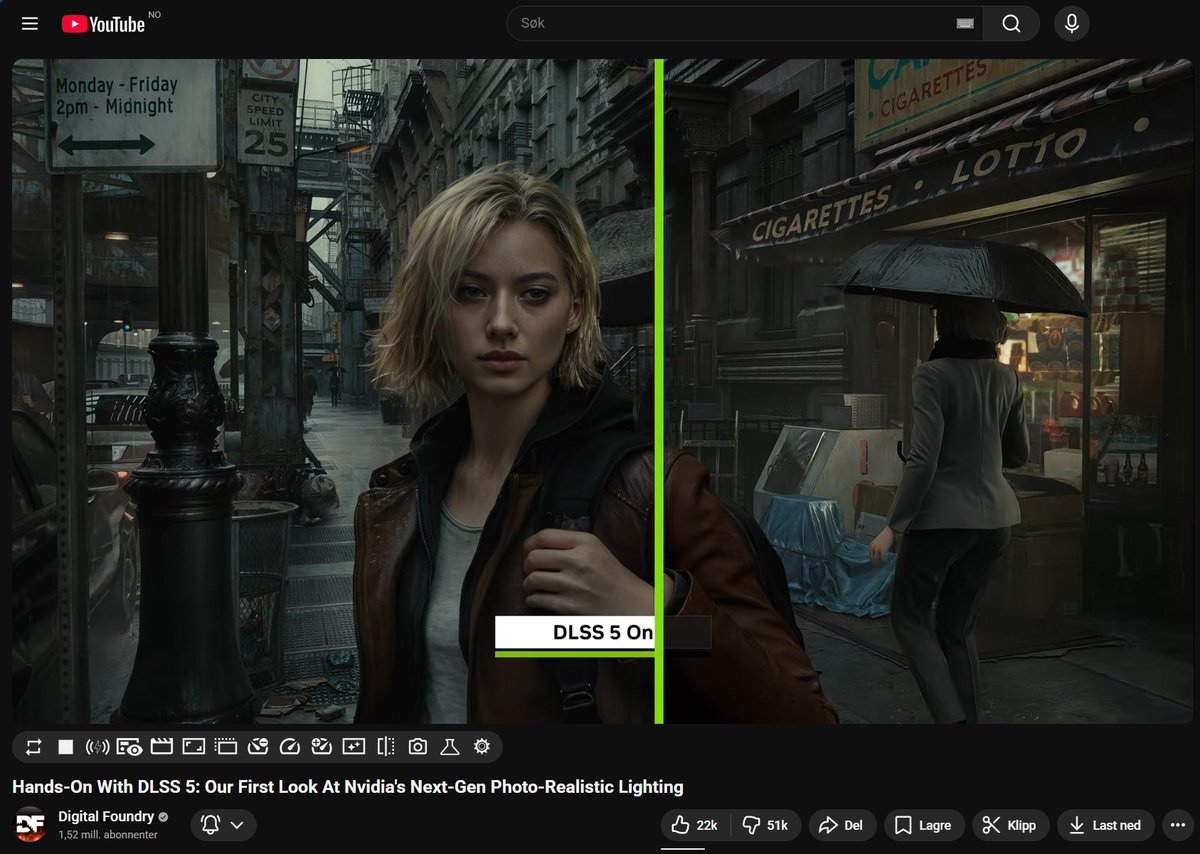The image size is (1200, 854).
Task: Toggle cinema mode clapperboard icon
Action: point(161,747)
